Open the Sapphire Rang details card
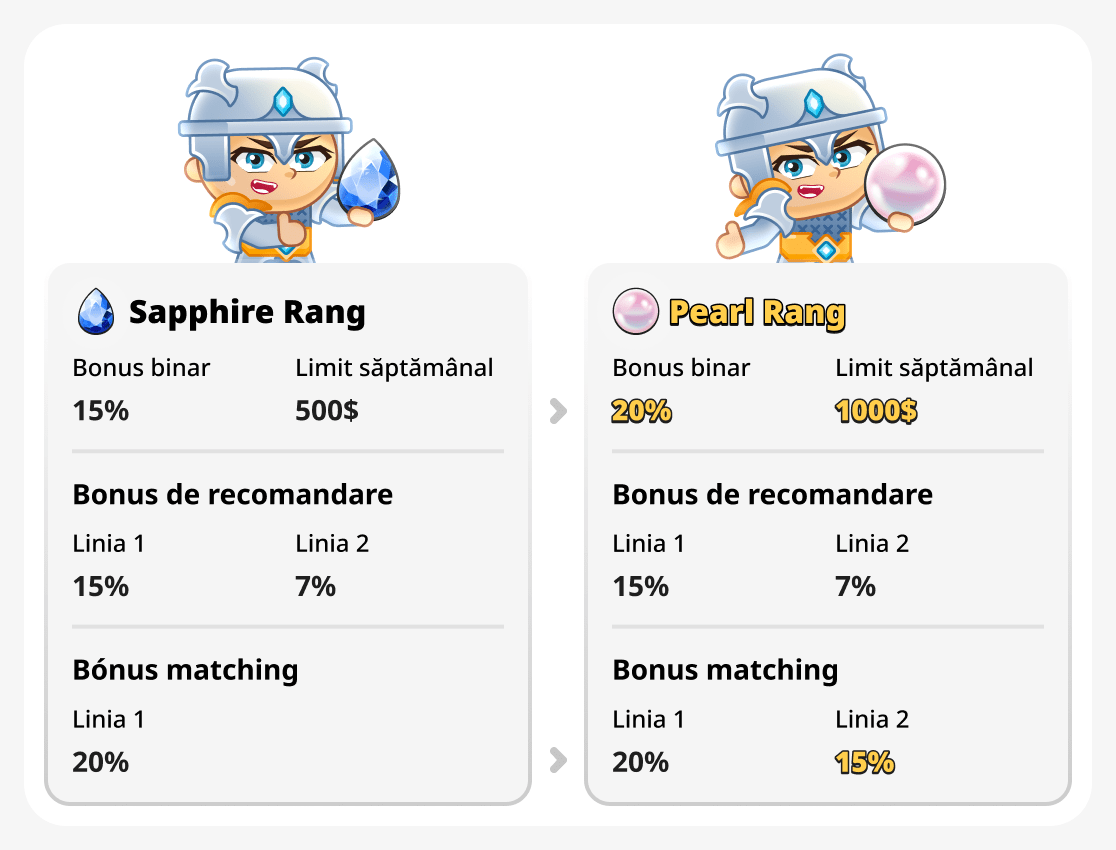Image resolution: width=1116 pixels, height=850 pixels. click(246, 311)
